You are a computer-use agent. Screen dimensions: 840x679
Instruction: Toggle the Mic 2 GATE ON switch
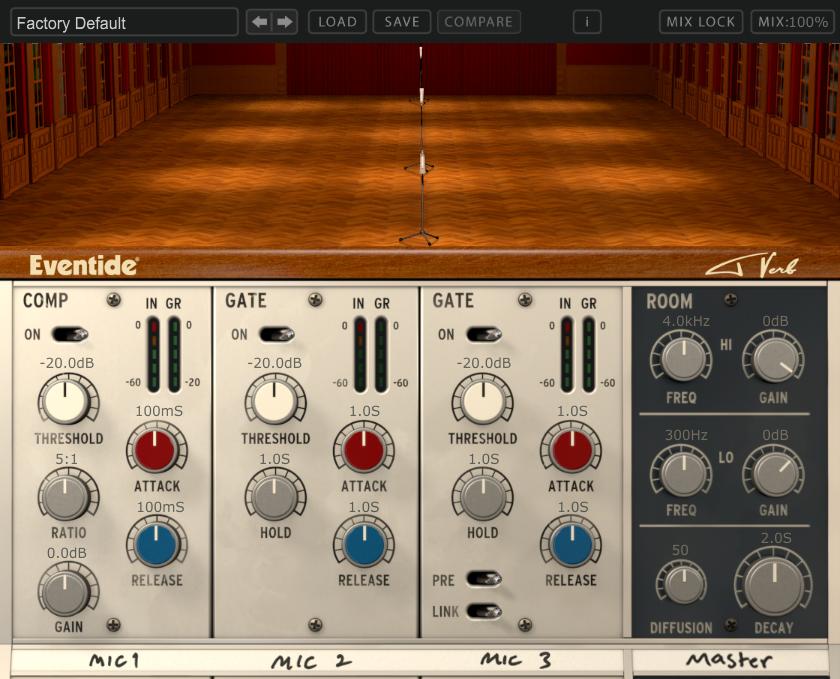(276, 334)
